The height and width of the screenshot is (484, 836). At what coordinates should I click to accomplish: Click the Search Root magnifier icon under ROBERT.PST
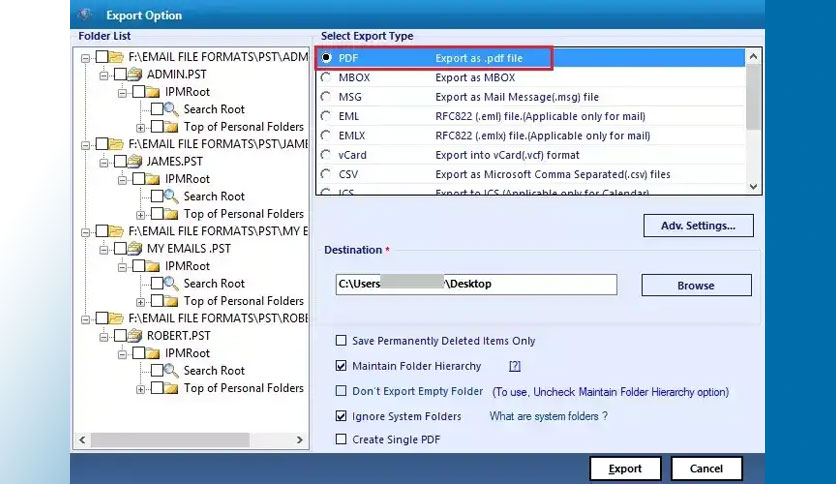tap(171, 370)
